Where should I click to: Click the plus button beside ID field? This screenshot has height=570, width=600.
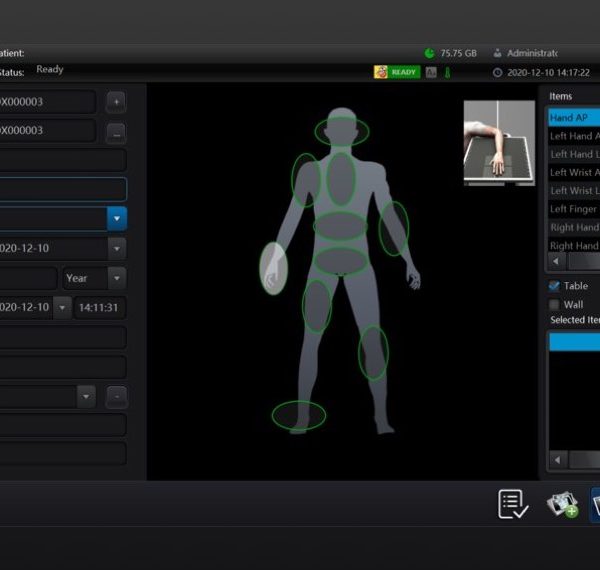116,102
